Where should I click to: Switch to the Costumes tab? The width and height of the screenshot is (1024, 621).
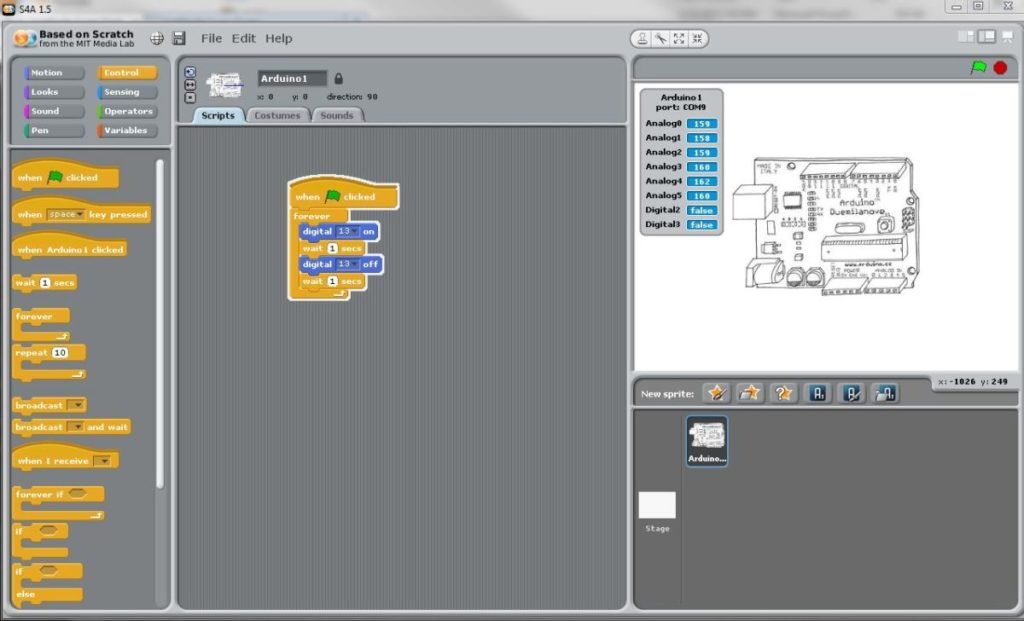click(277, 115)
